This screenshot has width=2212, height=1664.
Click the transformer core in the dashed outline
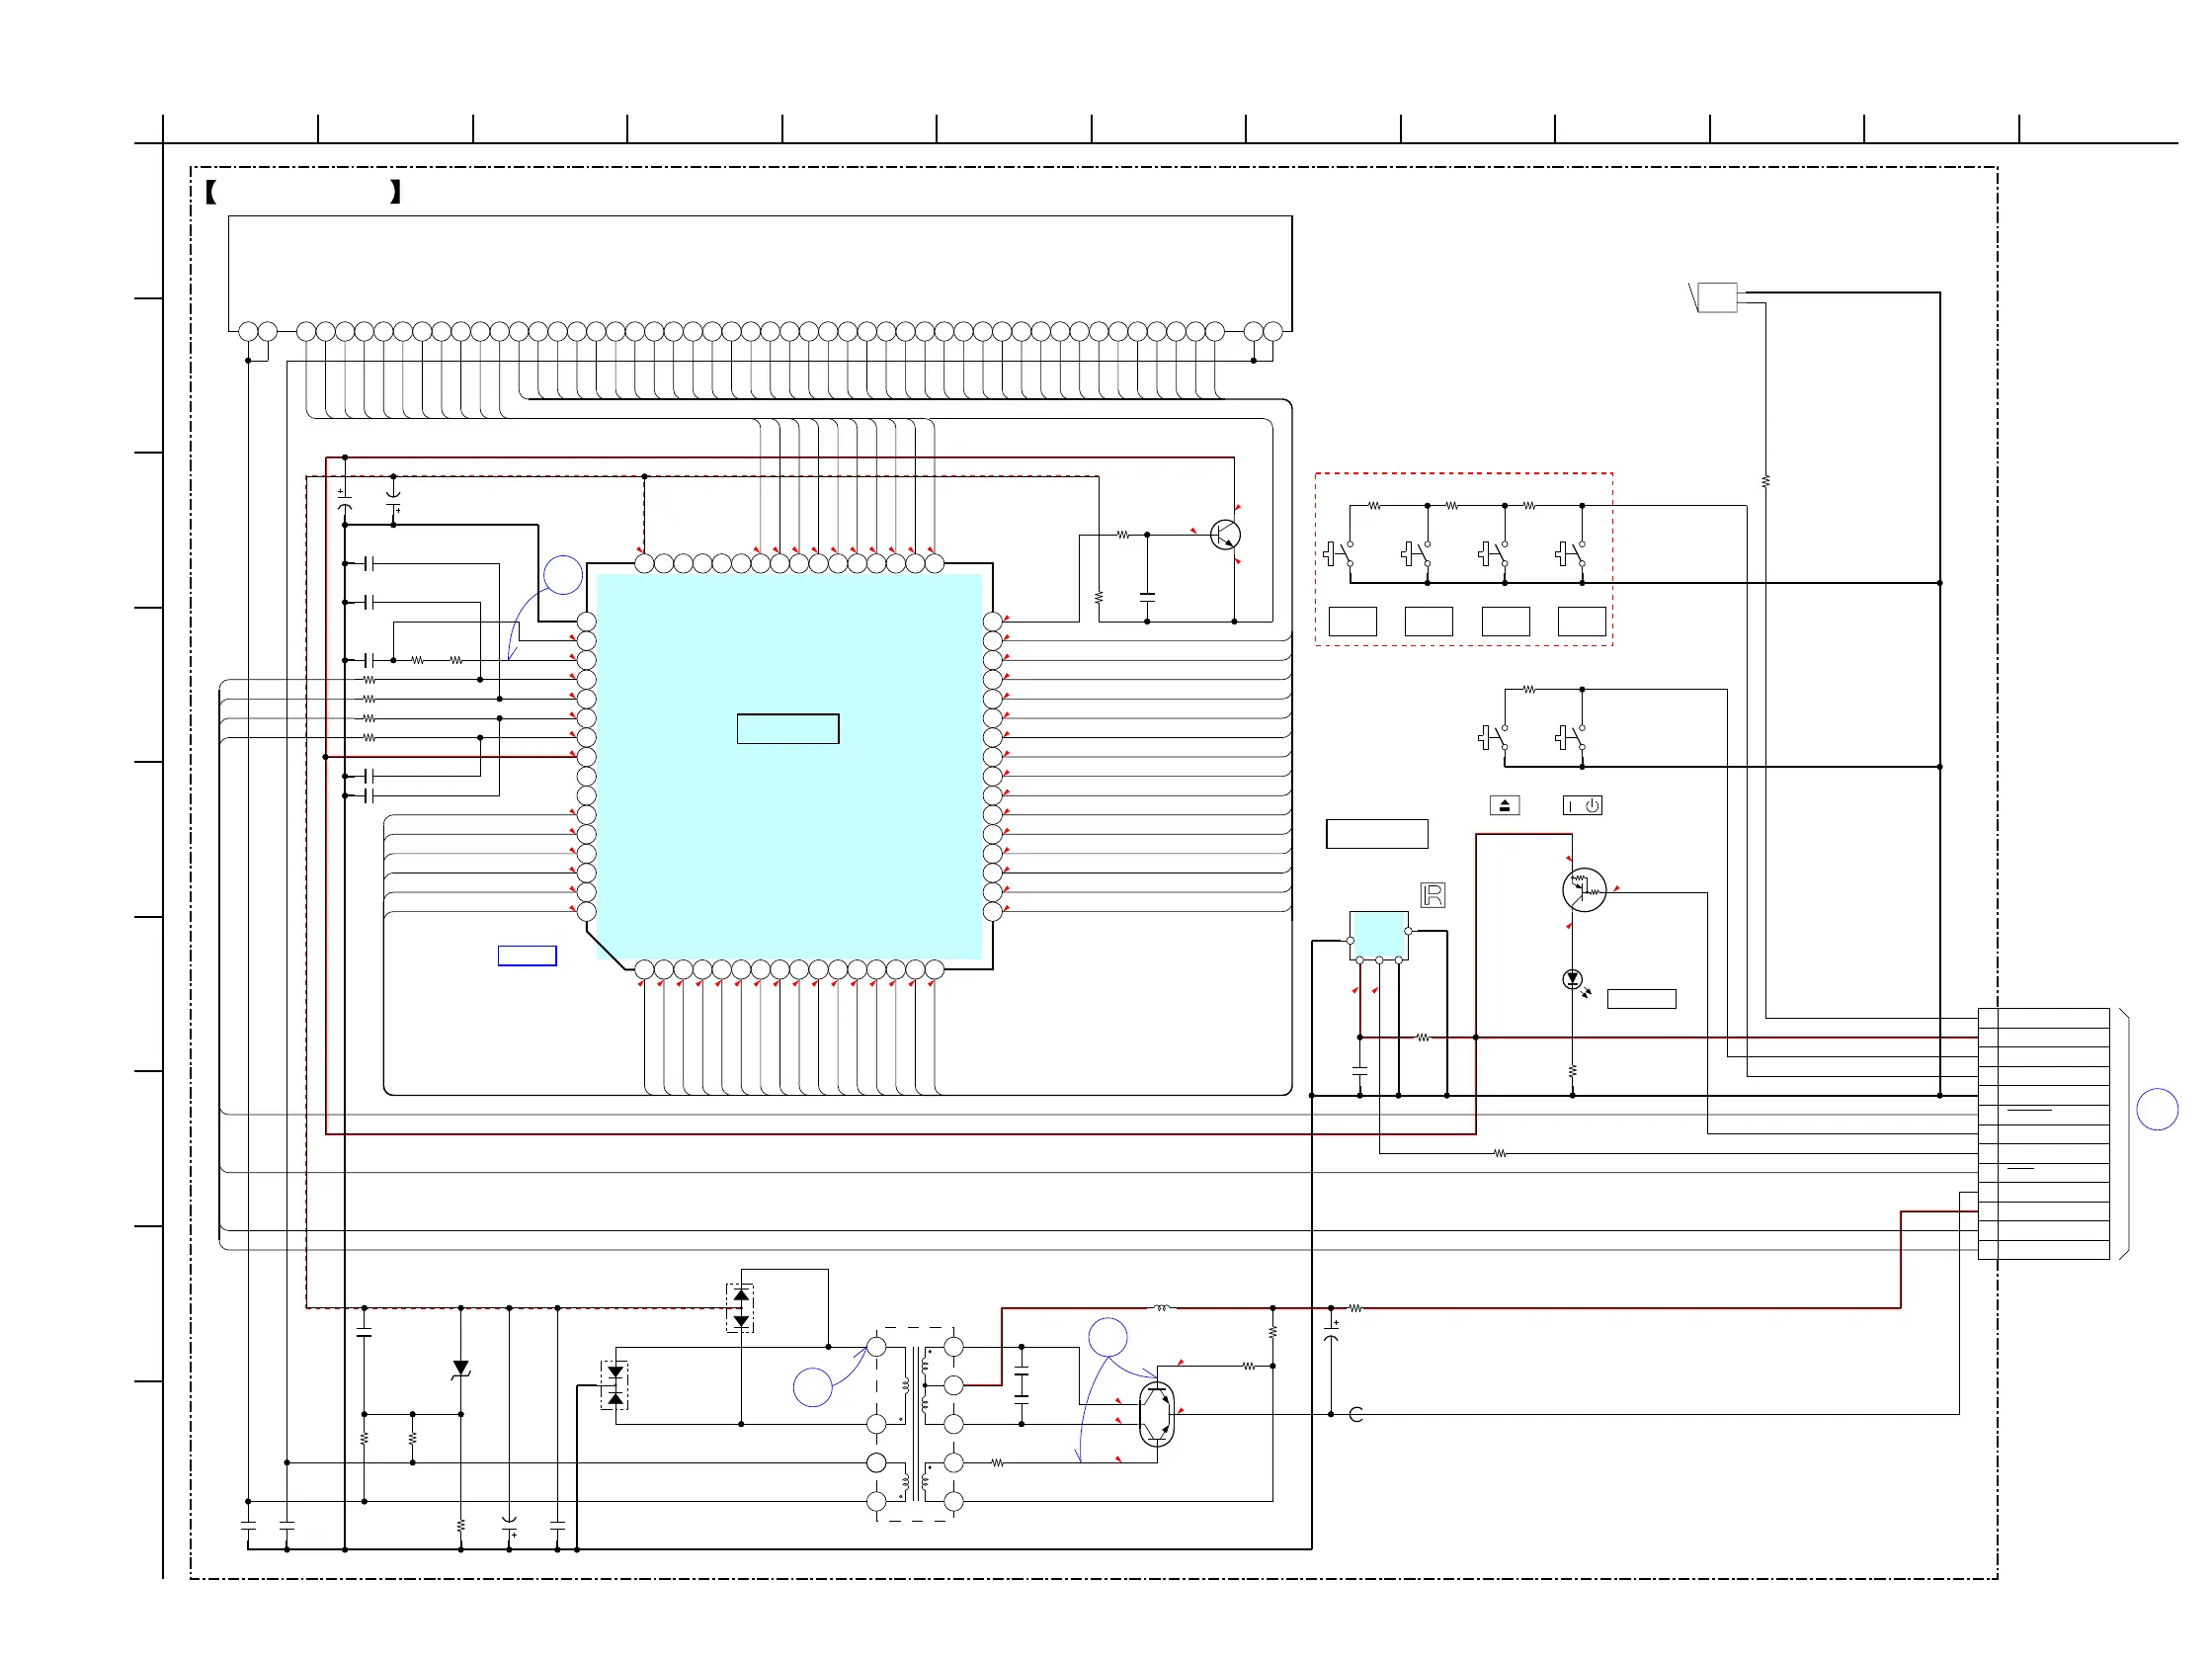(x=915, y=1424)
